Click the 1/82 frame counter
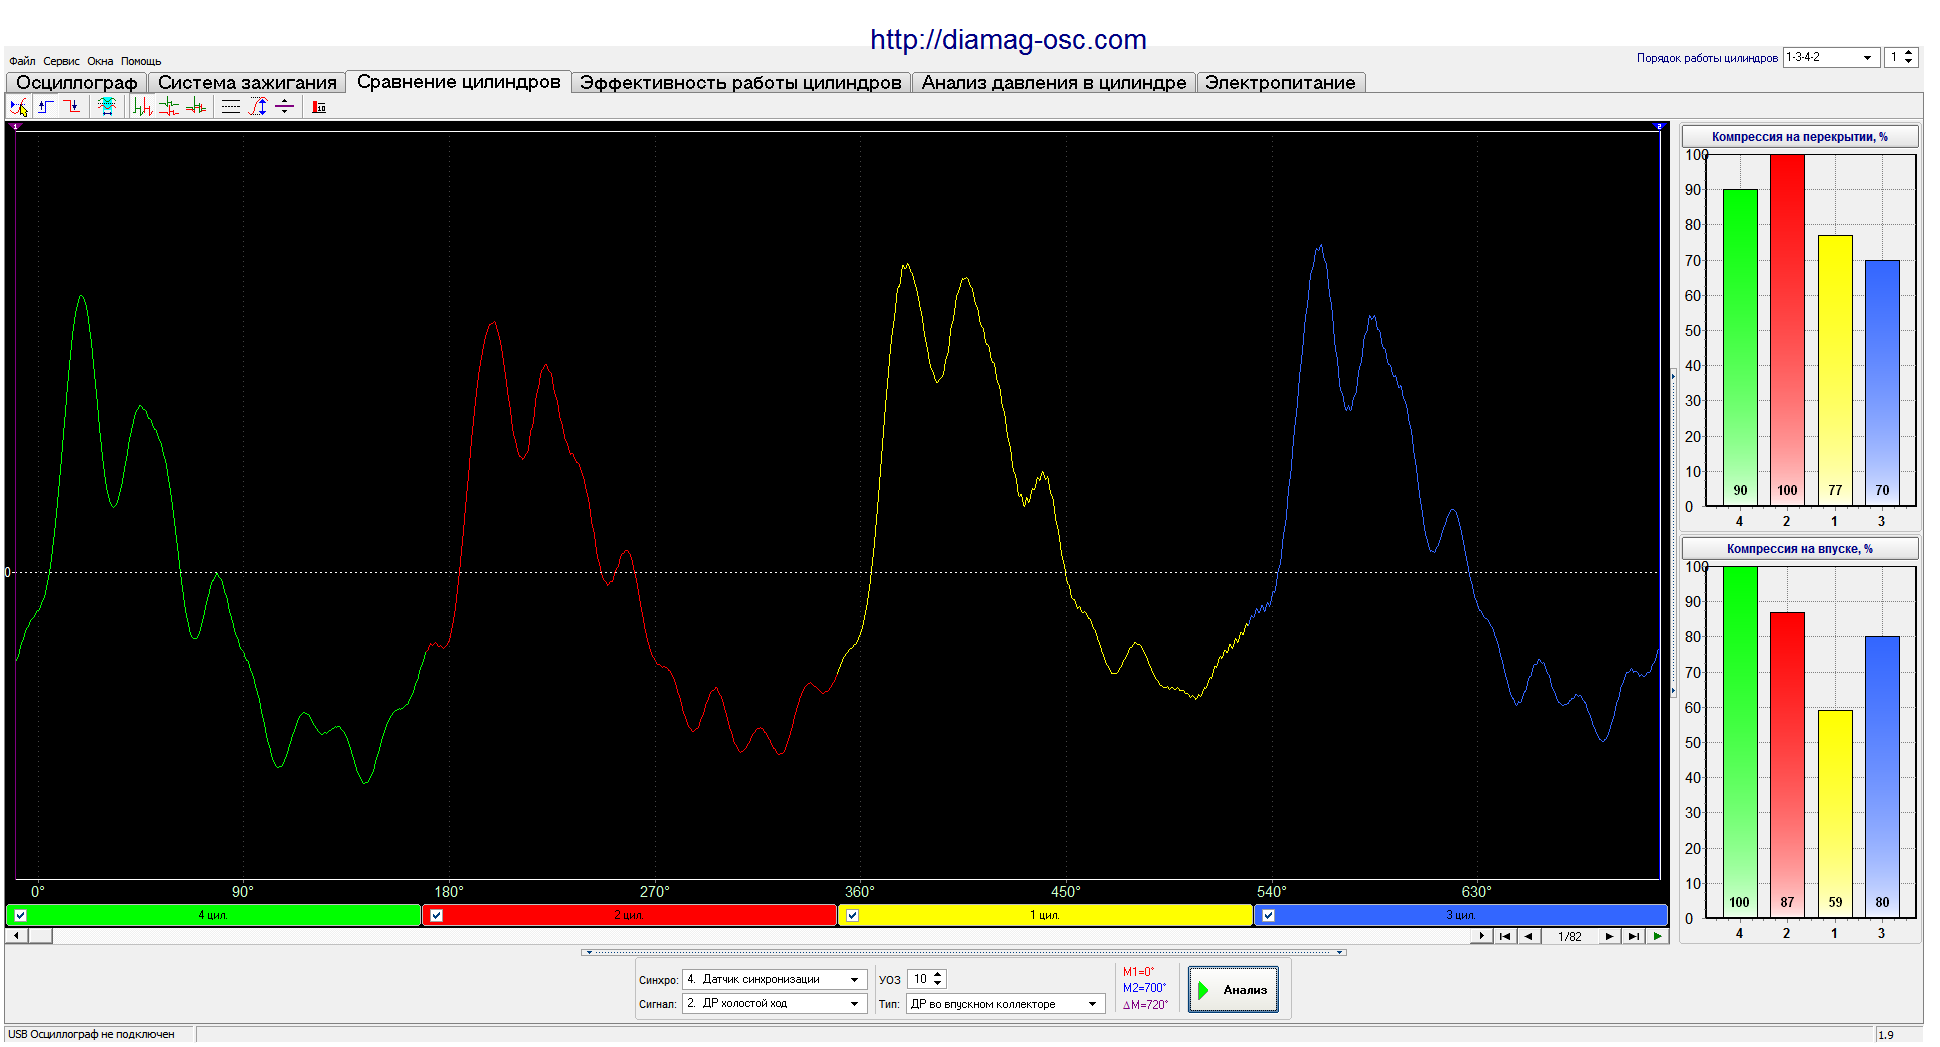Viewport: 1940px width, 1047px height. tap(1569, 937)
